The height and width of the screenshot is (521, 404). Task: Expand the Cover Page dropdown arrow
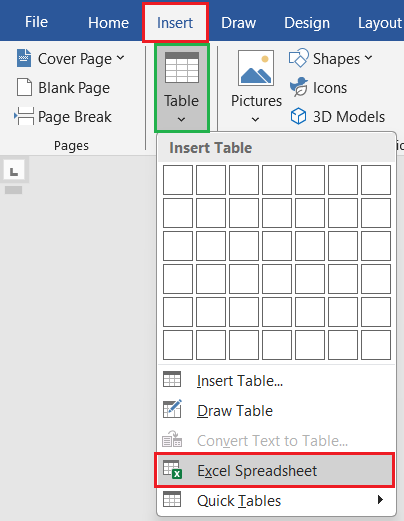[121, 58]
